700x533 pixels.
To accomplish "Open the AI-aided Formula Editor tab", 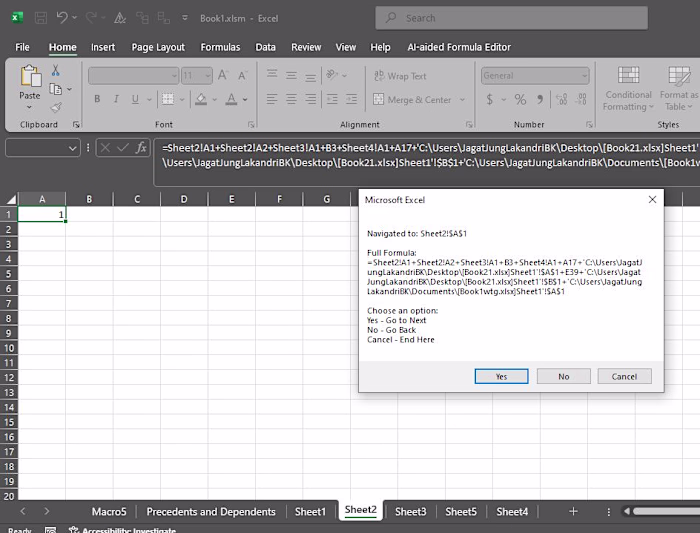I will 459,47.
